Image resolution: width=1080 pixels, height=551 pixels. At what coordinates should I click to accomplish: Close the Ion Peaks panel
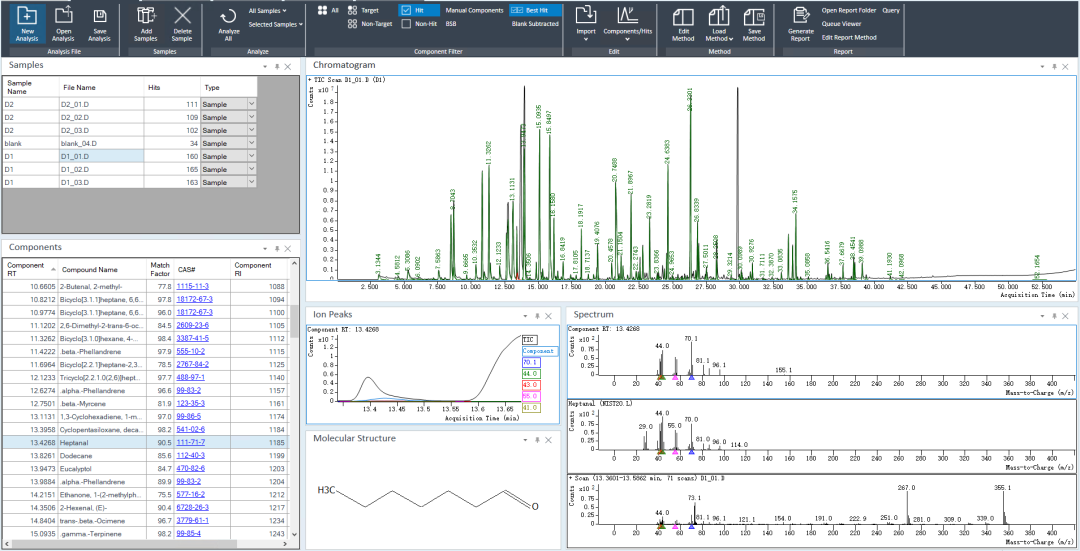[x=548, y=315]
